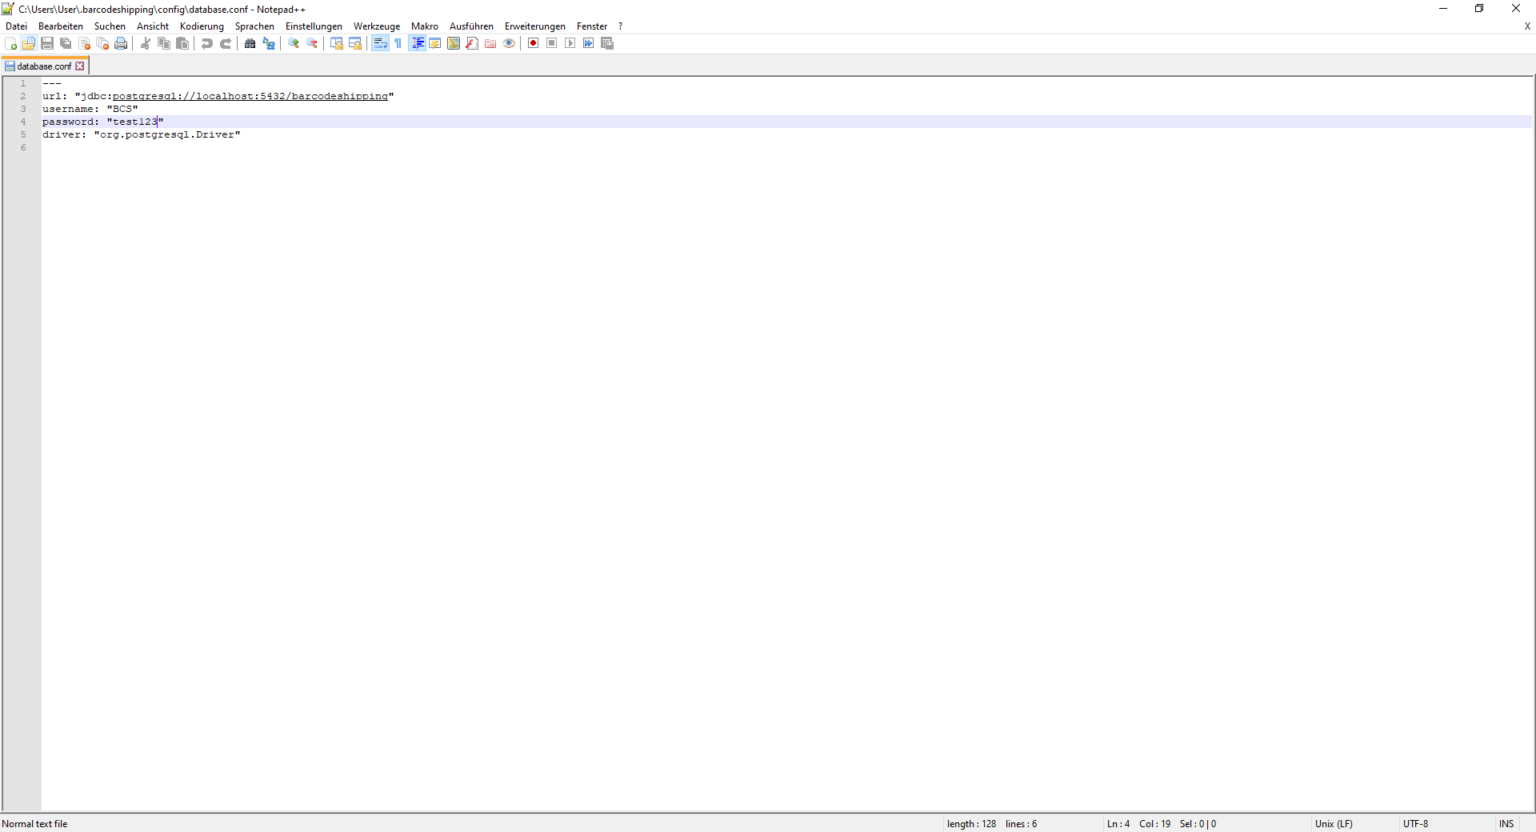The width and height of the screenshot is (1536, 832).
Task: Open Folder as Workspace toolbar icon
Action: coord(490,44)
